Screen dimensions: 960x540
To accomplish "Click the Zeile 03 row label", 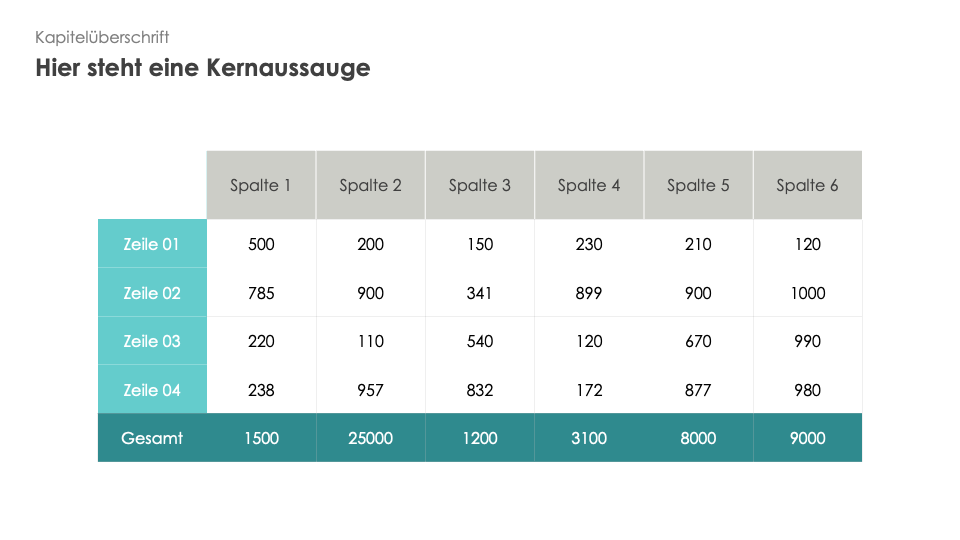I will [x=152, y=340].
